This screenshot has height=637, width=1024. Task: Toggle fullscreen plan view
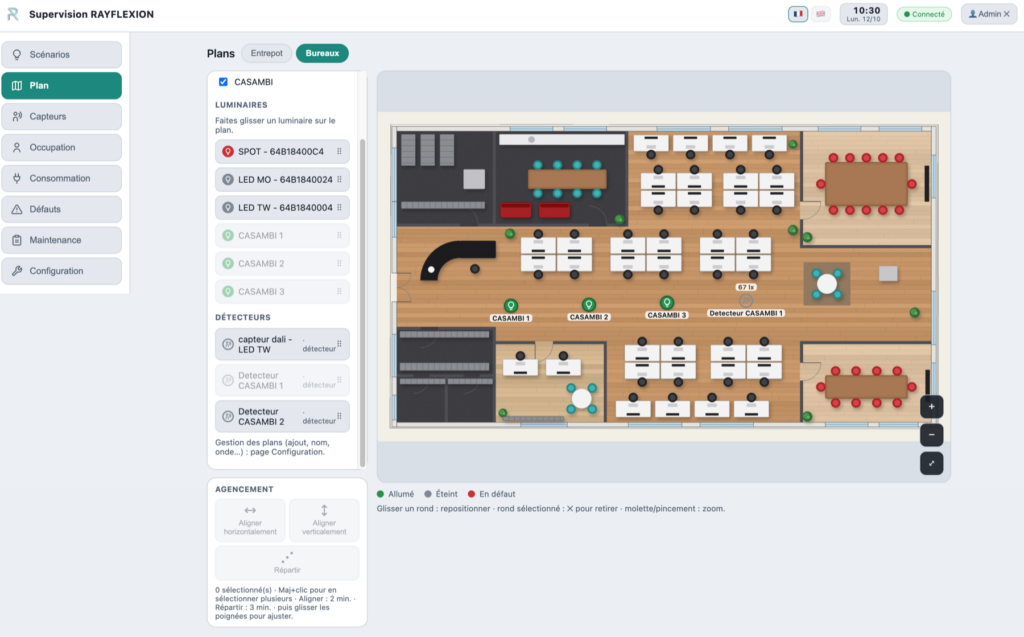pyautogui.click(x=931, y=464)
